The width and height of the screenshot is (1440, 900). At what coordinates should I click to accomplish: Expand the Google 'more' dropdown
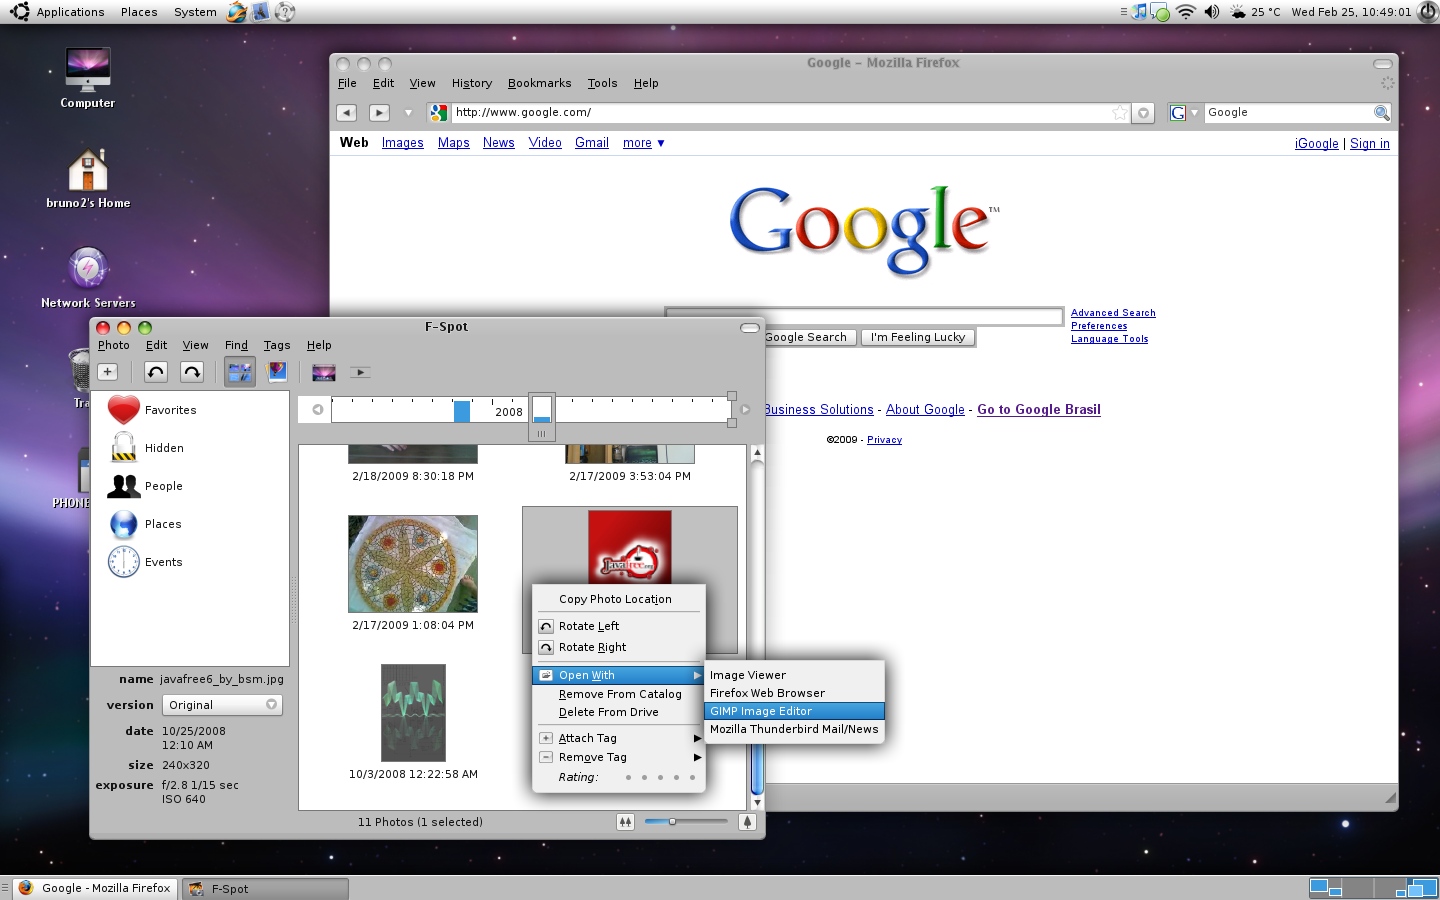tap(643, 143)
